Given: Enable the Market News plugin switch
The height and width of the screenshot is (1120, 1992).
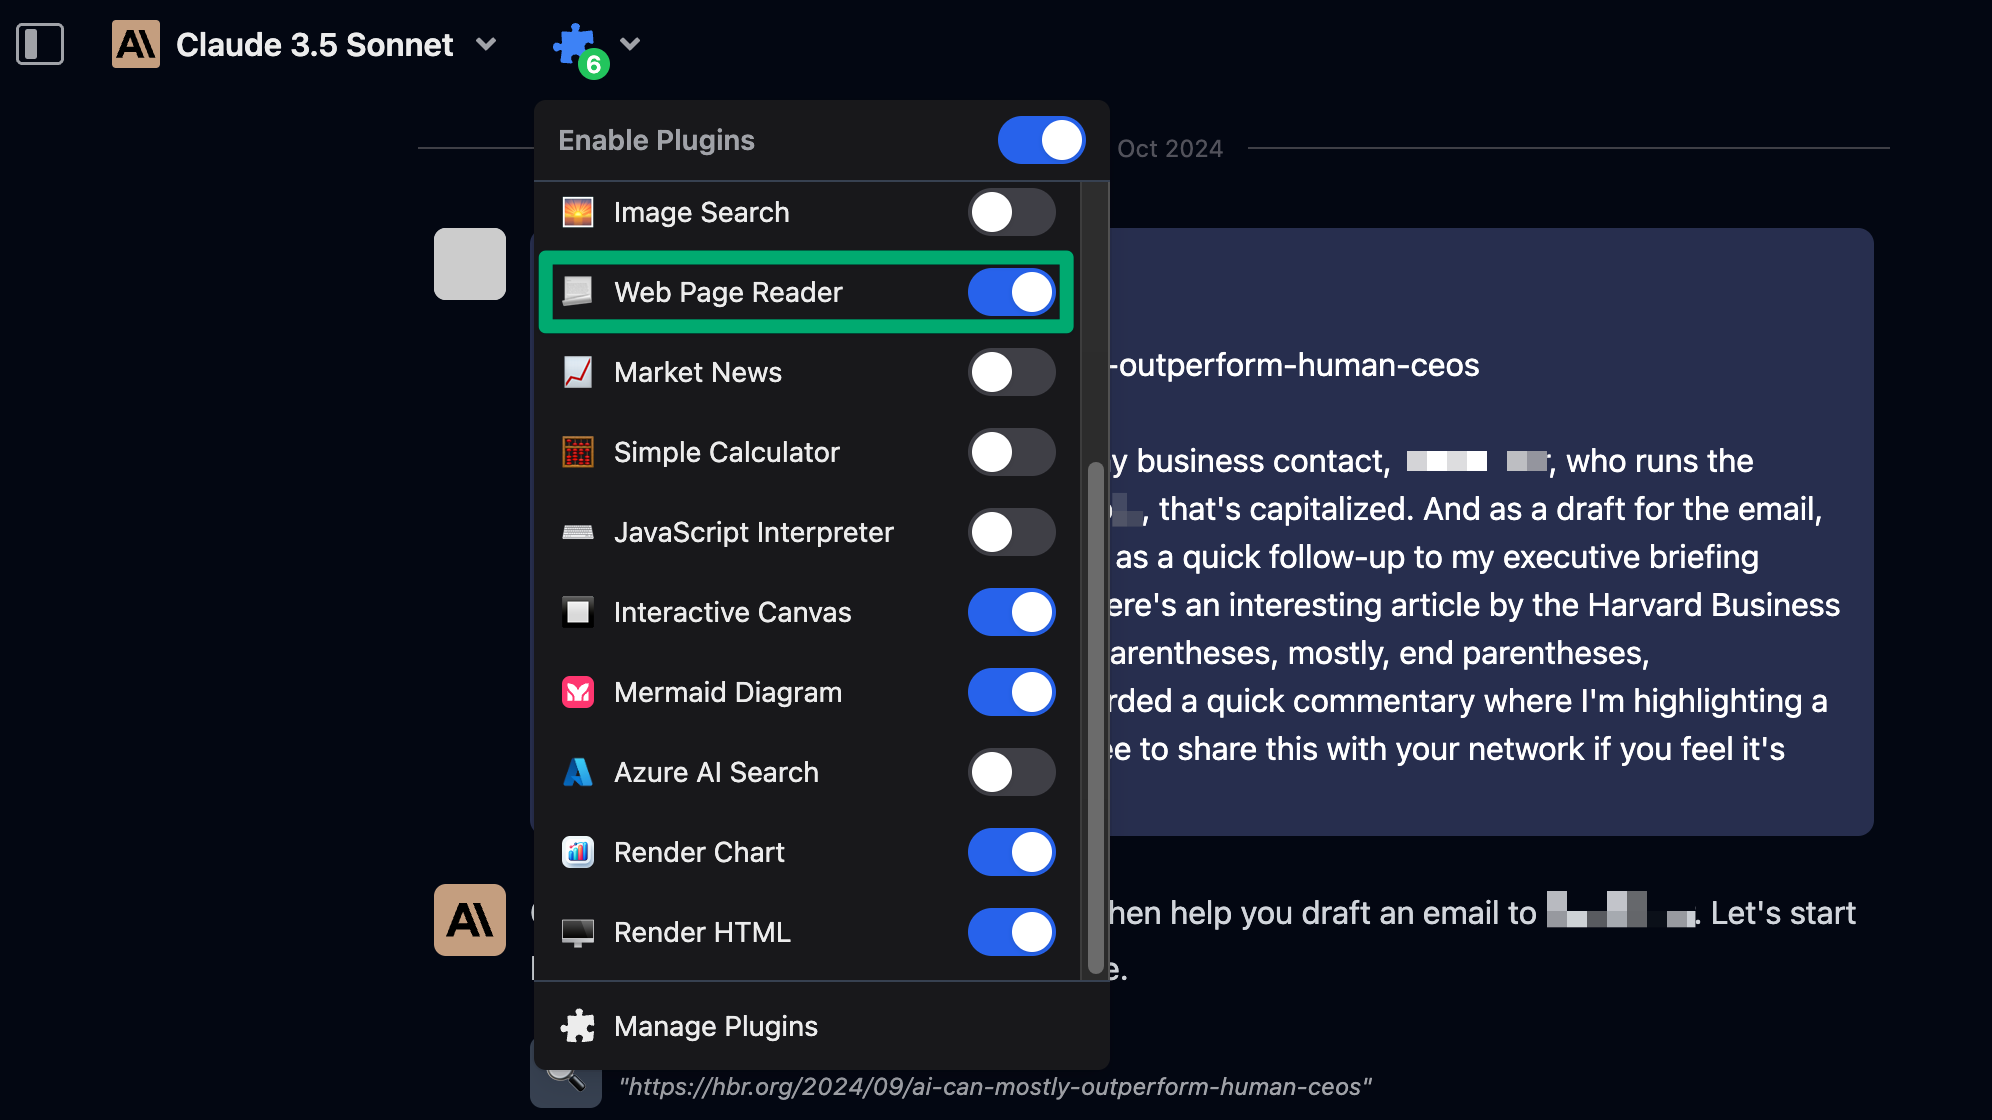Looking at the screenshot, I should (x=1011, y=372).
